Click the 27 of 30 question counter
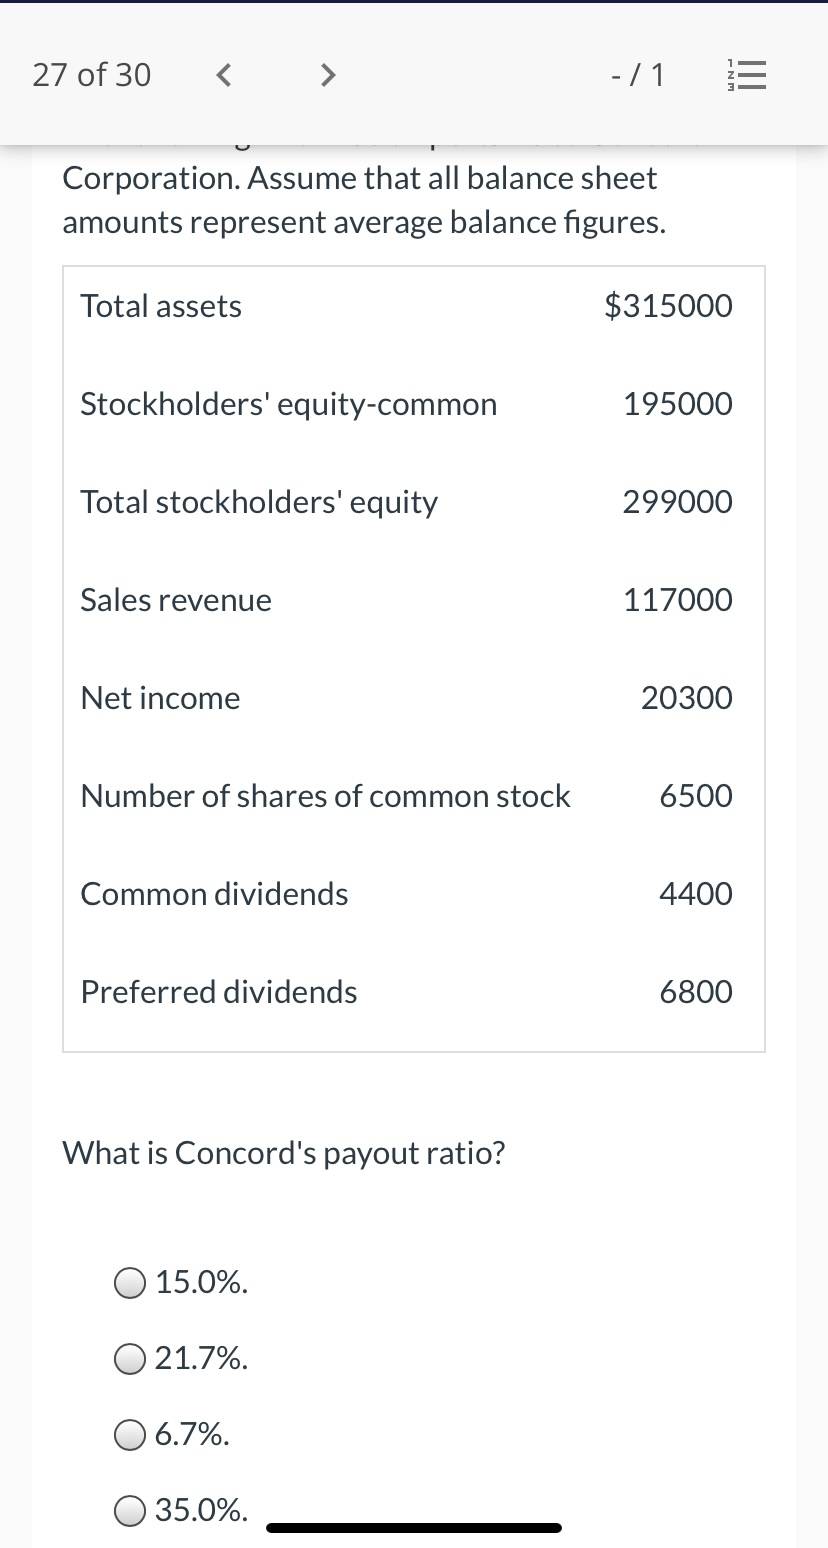This screenshot has width=828, height=1548. click(92, 75)
